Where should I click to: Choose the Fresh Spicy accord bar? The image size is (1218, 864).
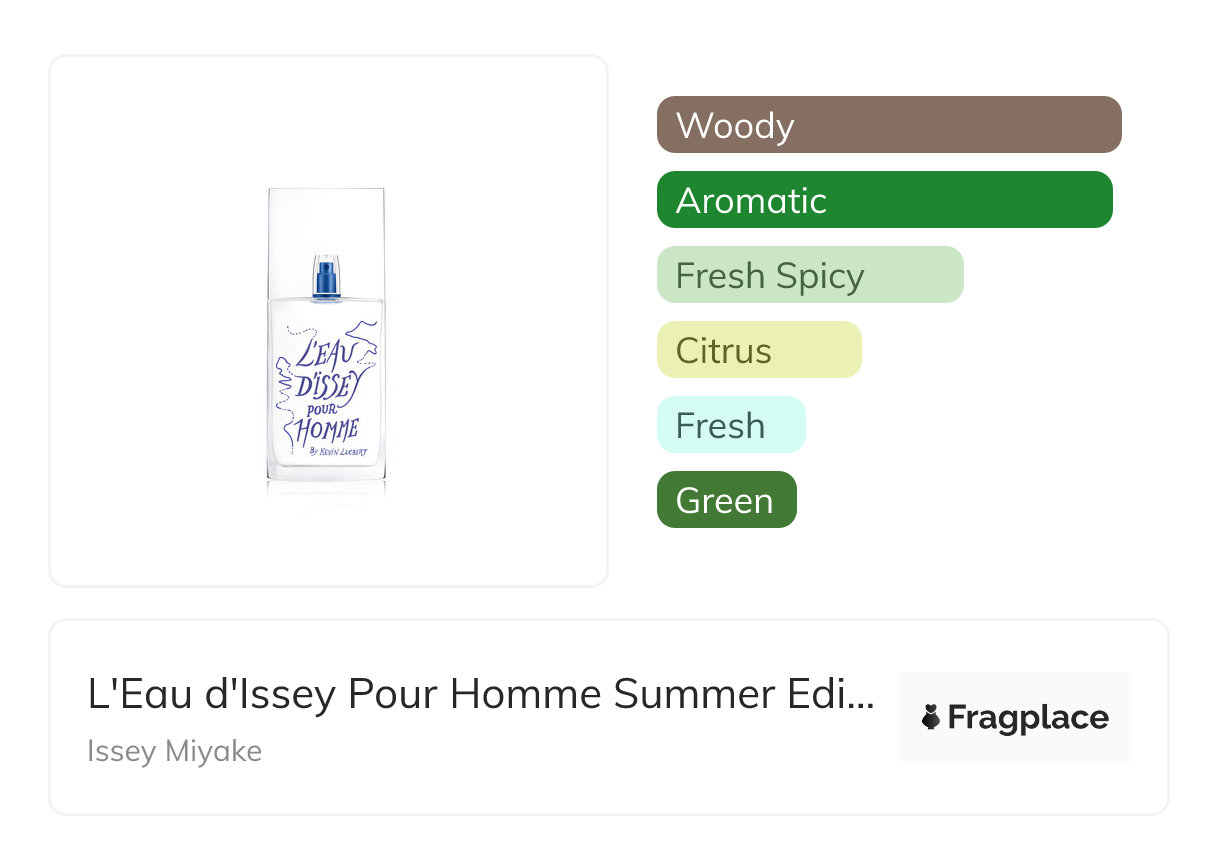click(809, 275)
